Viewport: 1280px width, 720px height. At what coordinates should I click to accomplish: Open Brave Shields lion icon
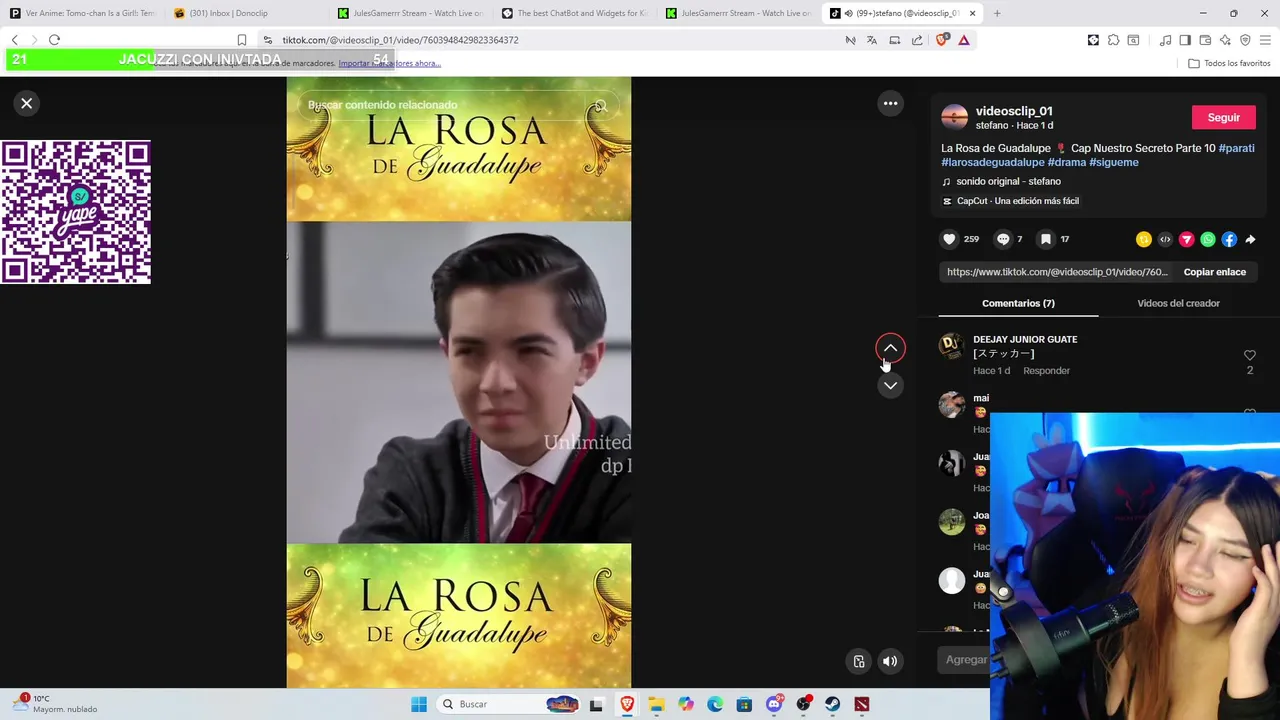tap(941, 40)
